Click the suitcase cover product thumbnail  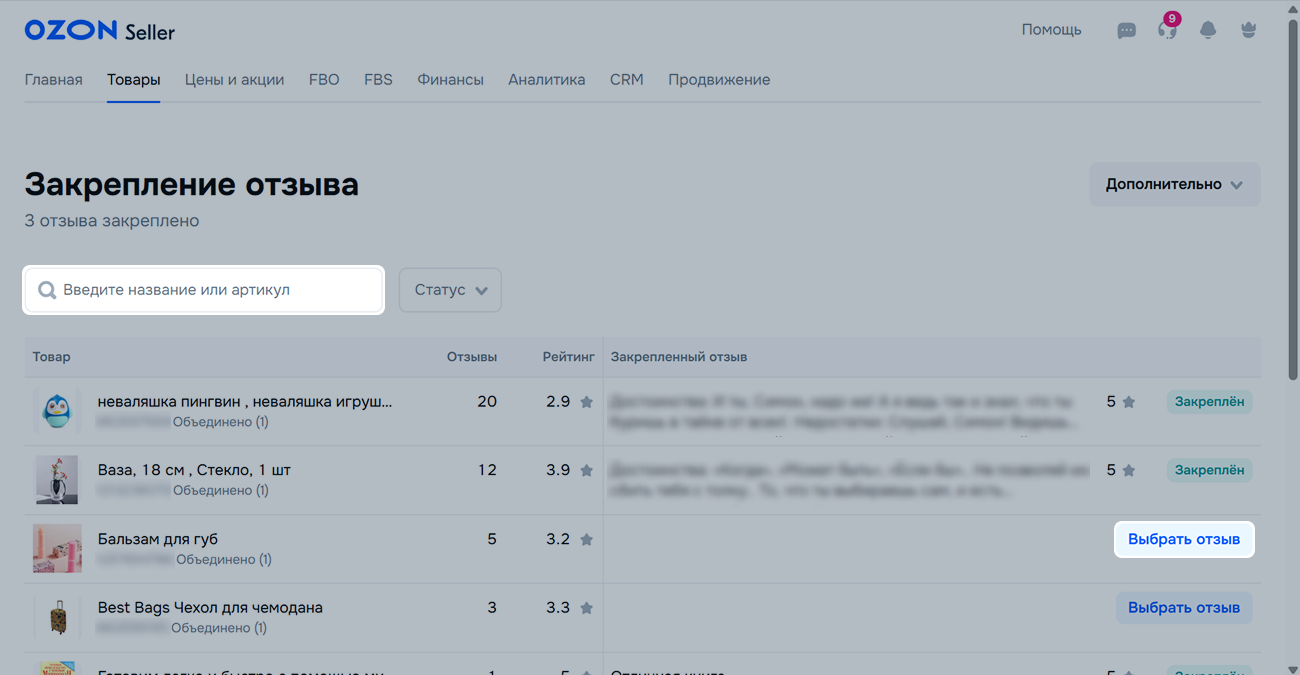57,617
